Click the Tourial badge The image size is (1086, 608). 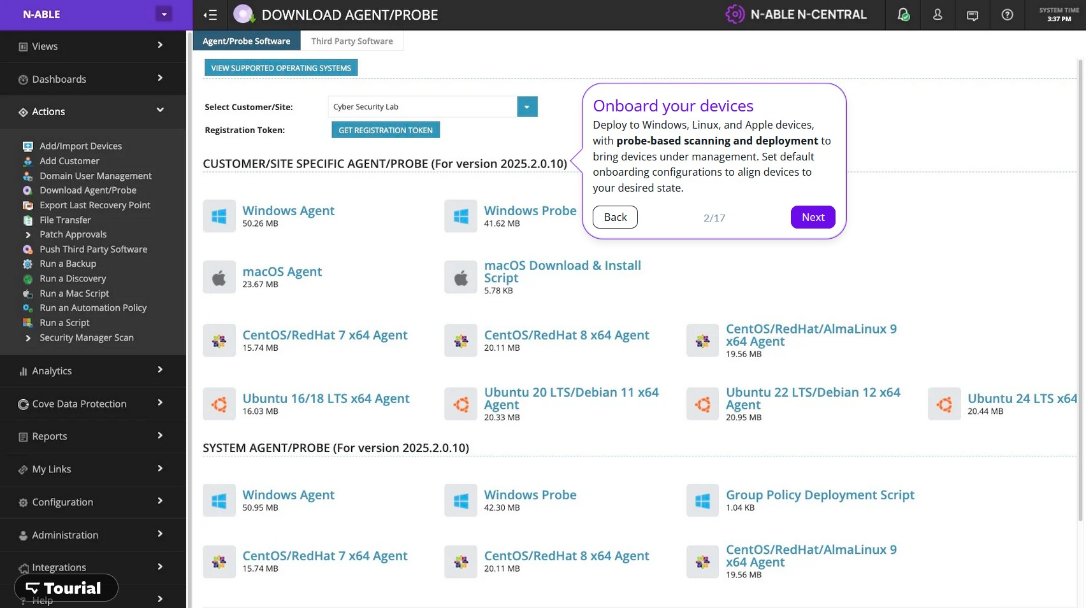click(66, 588)
